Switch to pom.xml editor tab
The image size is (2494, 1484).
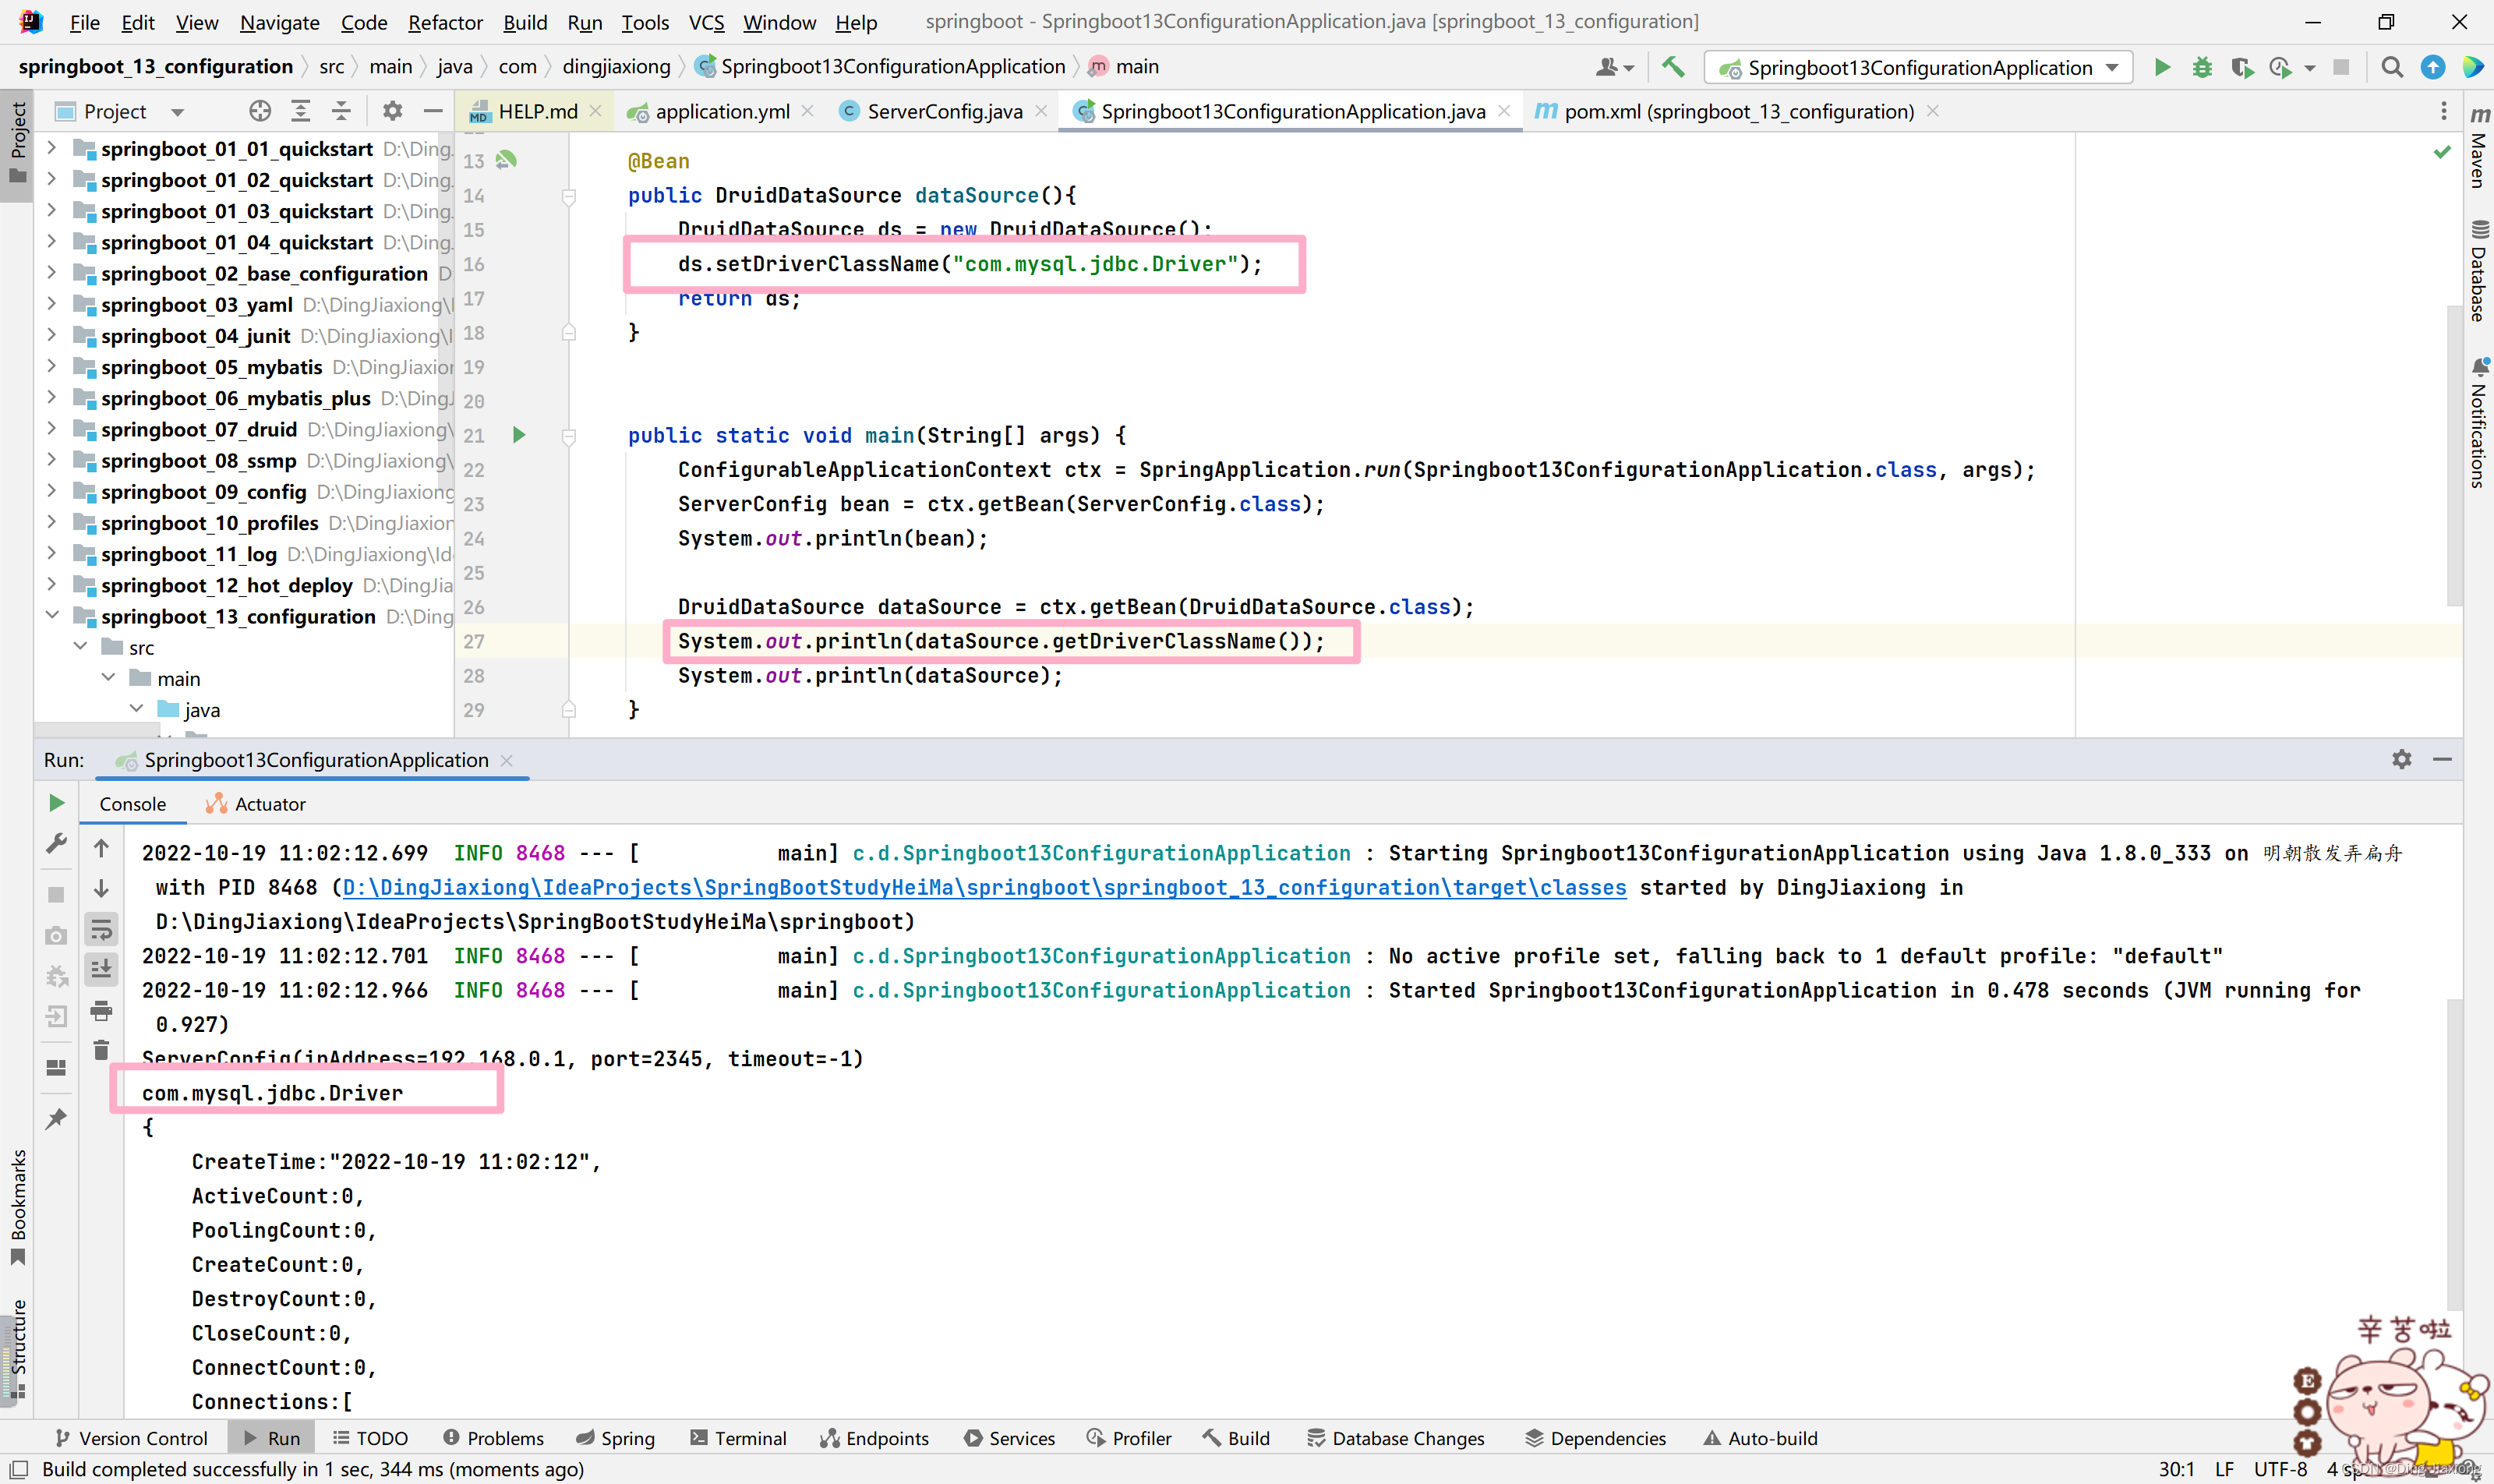coord(1737,111)
